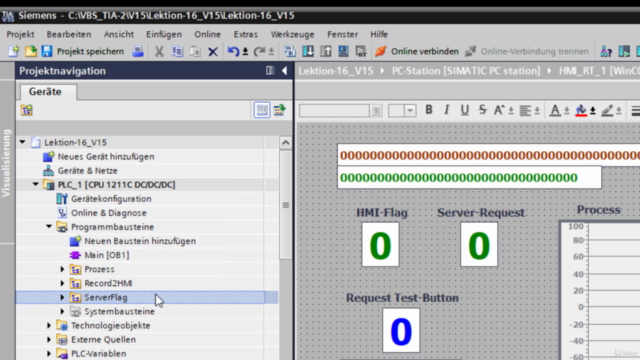Screen dimensions: 640x360
Task: Select Main [OB1] block
Action: (107, 255)
